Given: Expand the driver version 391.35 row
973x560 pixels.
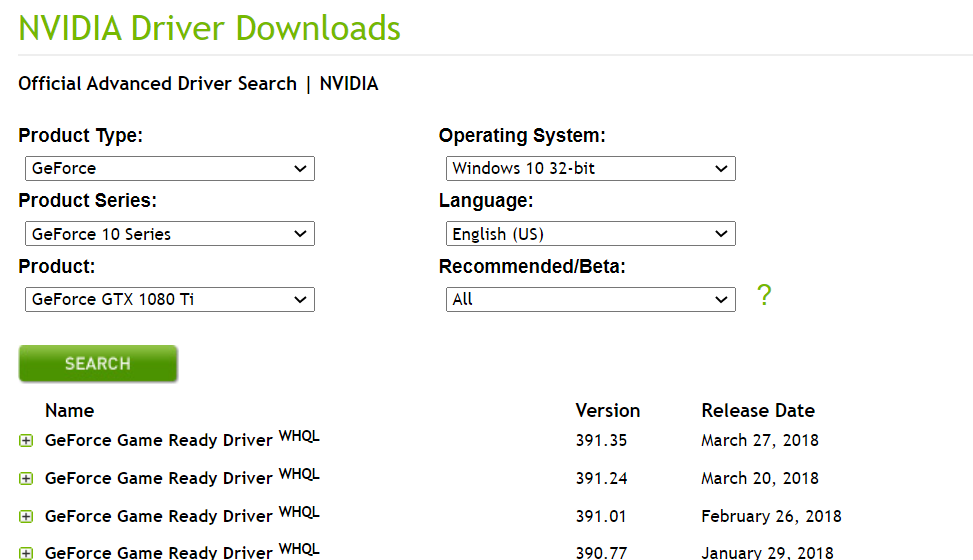Looking at the screenshot, I should (26, 441).
